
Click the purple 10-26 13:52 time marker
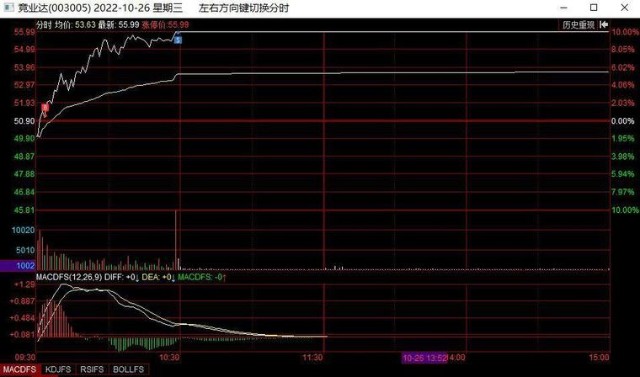pos(425,358)
